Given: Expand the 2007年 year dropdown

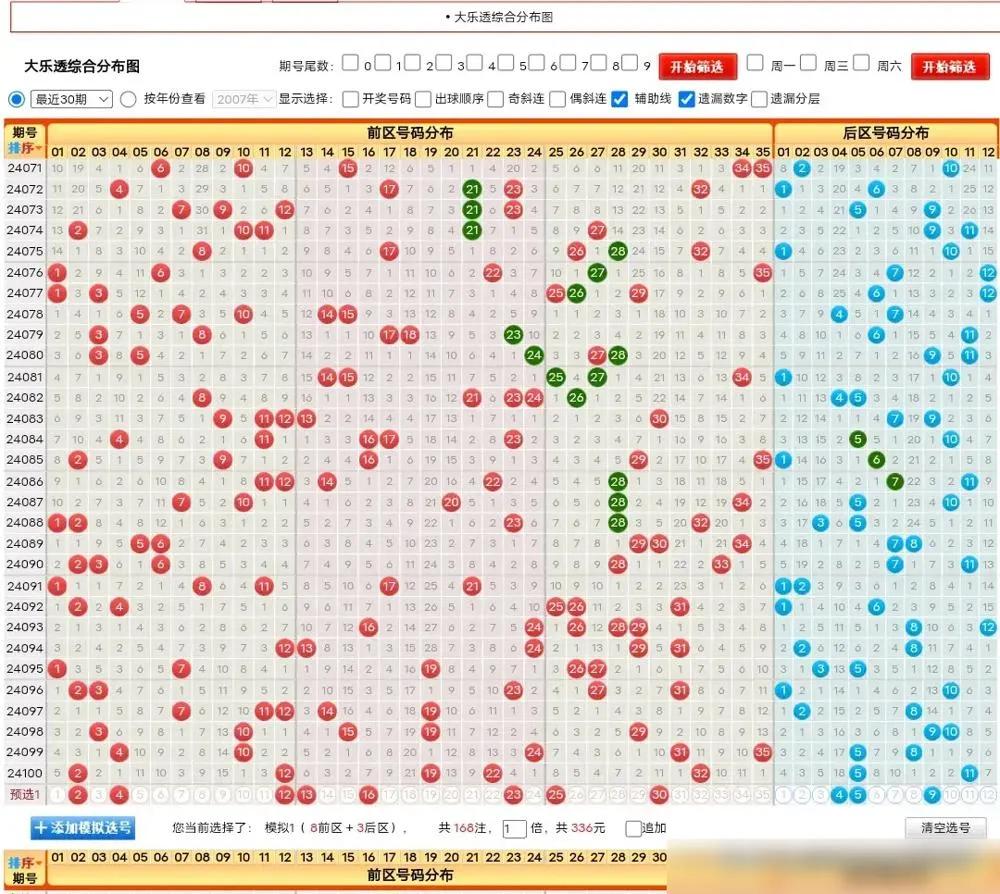Looking at the screenshot, I should pos(243,99).
